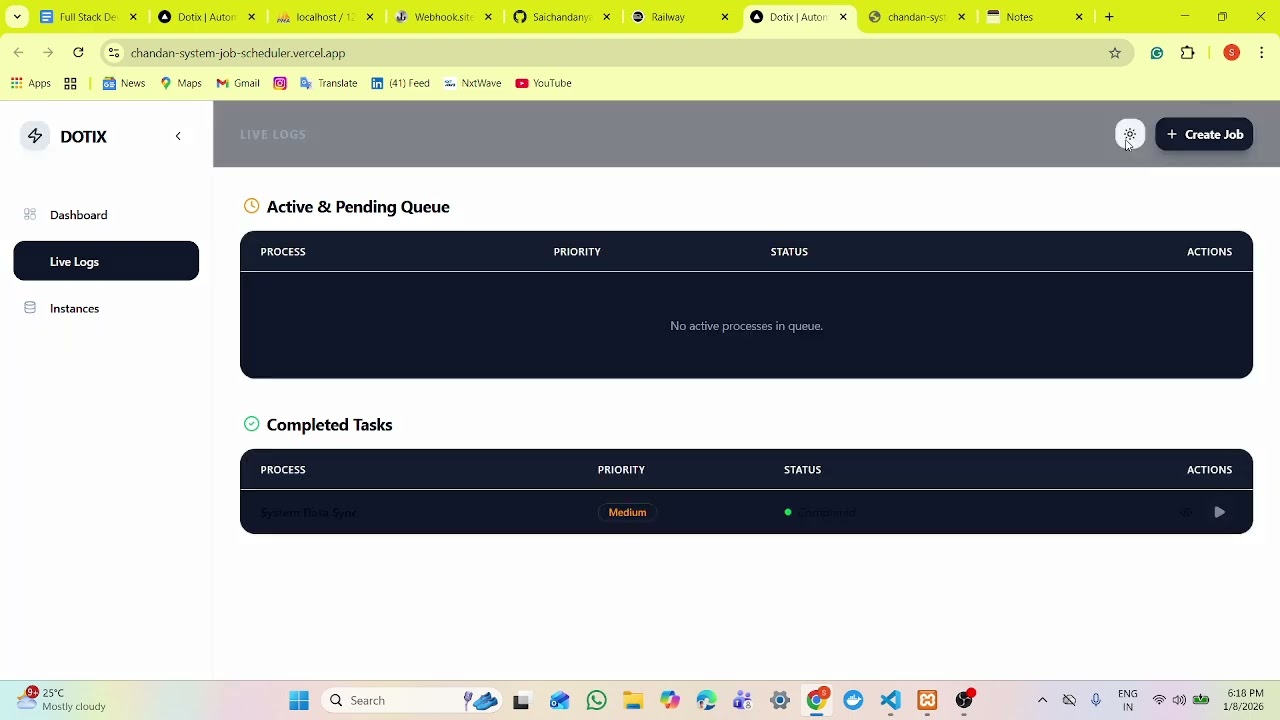The width and height of the screenshot is (1280, 720).
Task: Open XAMPP from the taskbar
Action: (927, 700)
